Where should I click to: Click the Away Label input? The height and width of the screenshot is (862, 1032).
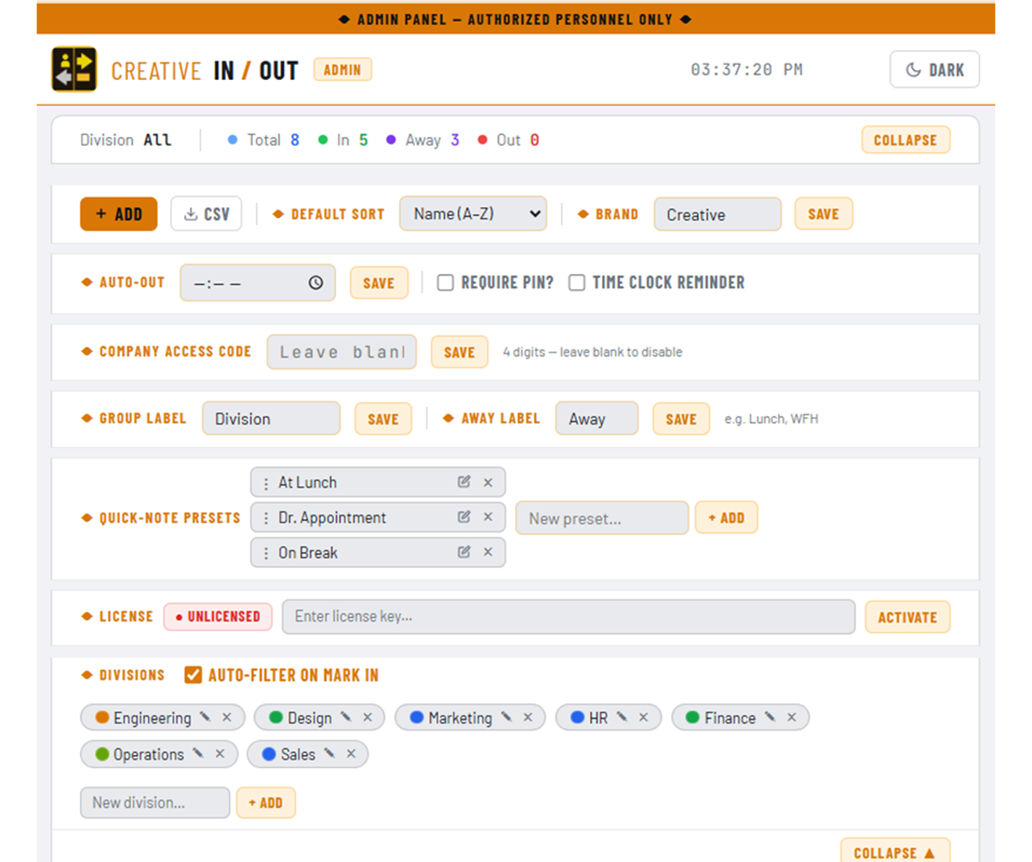[597, 418]
